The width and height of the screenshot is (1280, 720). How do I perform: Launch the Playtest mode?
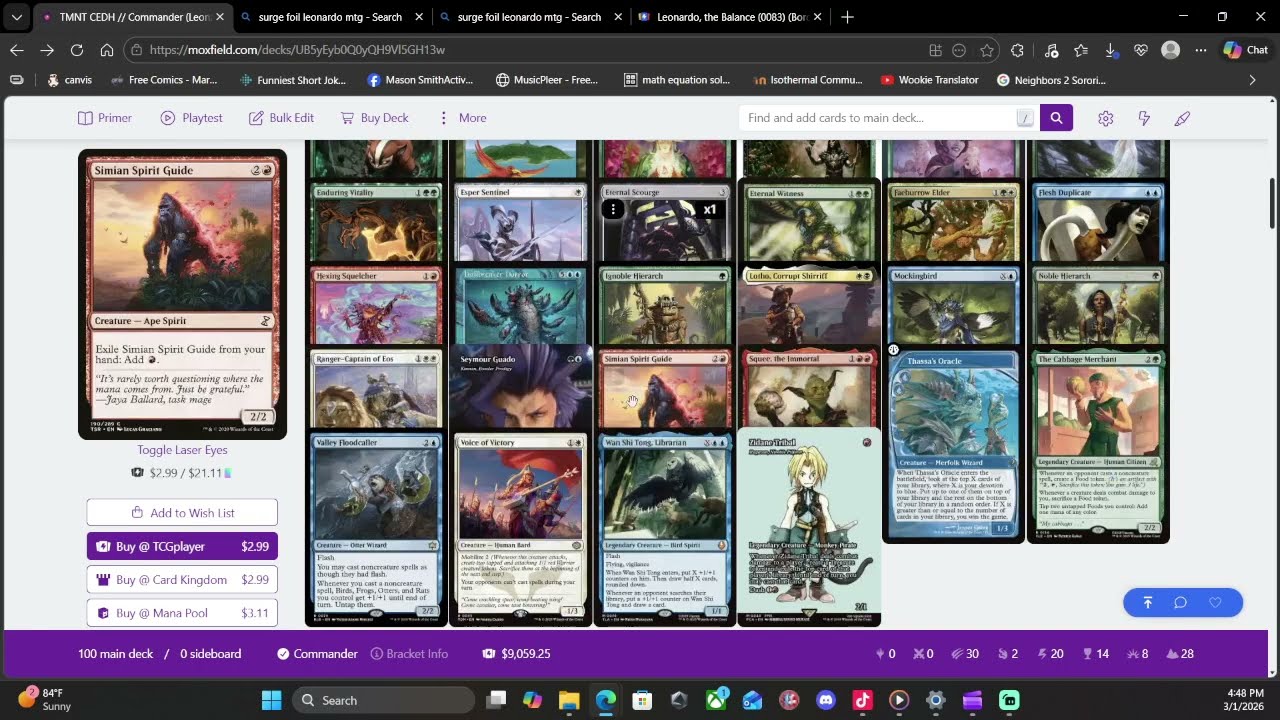pos(191,118)
